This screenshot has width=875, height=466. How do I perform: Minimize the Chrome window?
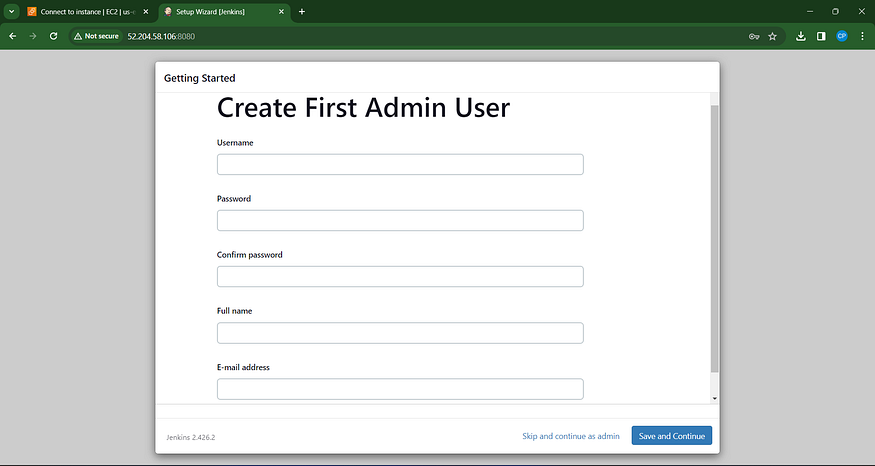(810, 12)
